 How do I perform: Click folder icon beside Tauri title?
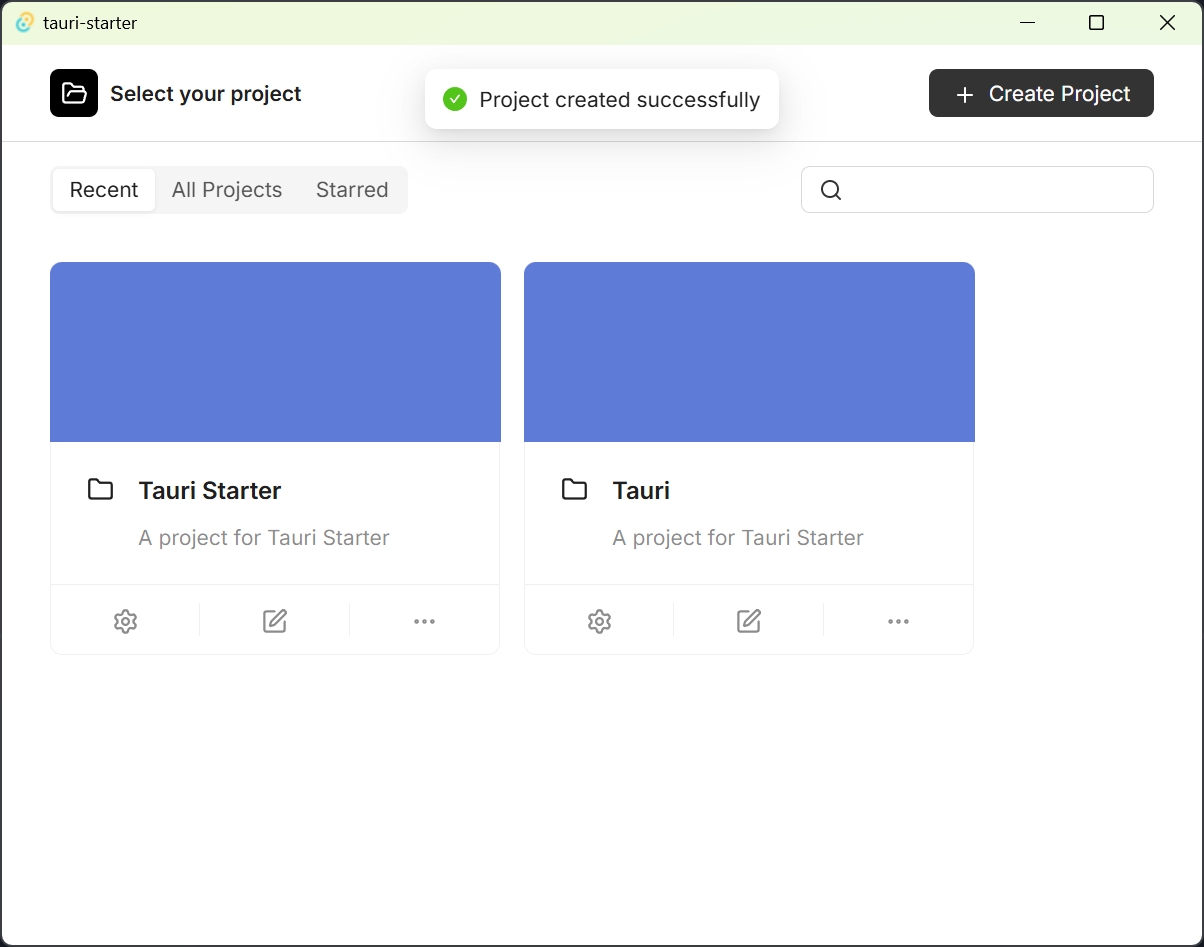coord(574,489)
